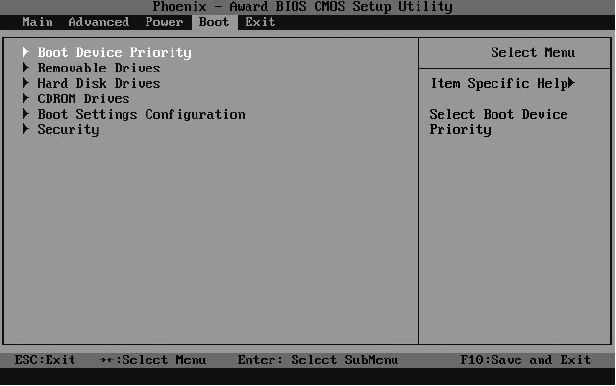Screen dimensions: 616x386
Task: Select the Security submenu entry
Action: point(68,130)
